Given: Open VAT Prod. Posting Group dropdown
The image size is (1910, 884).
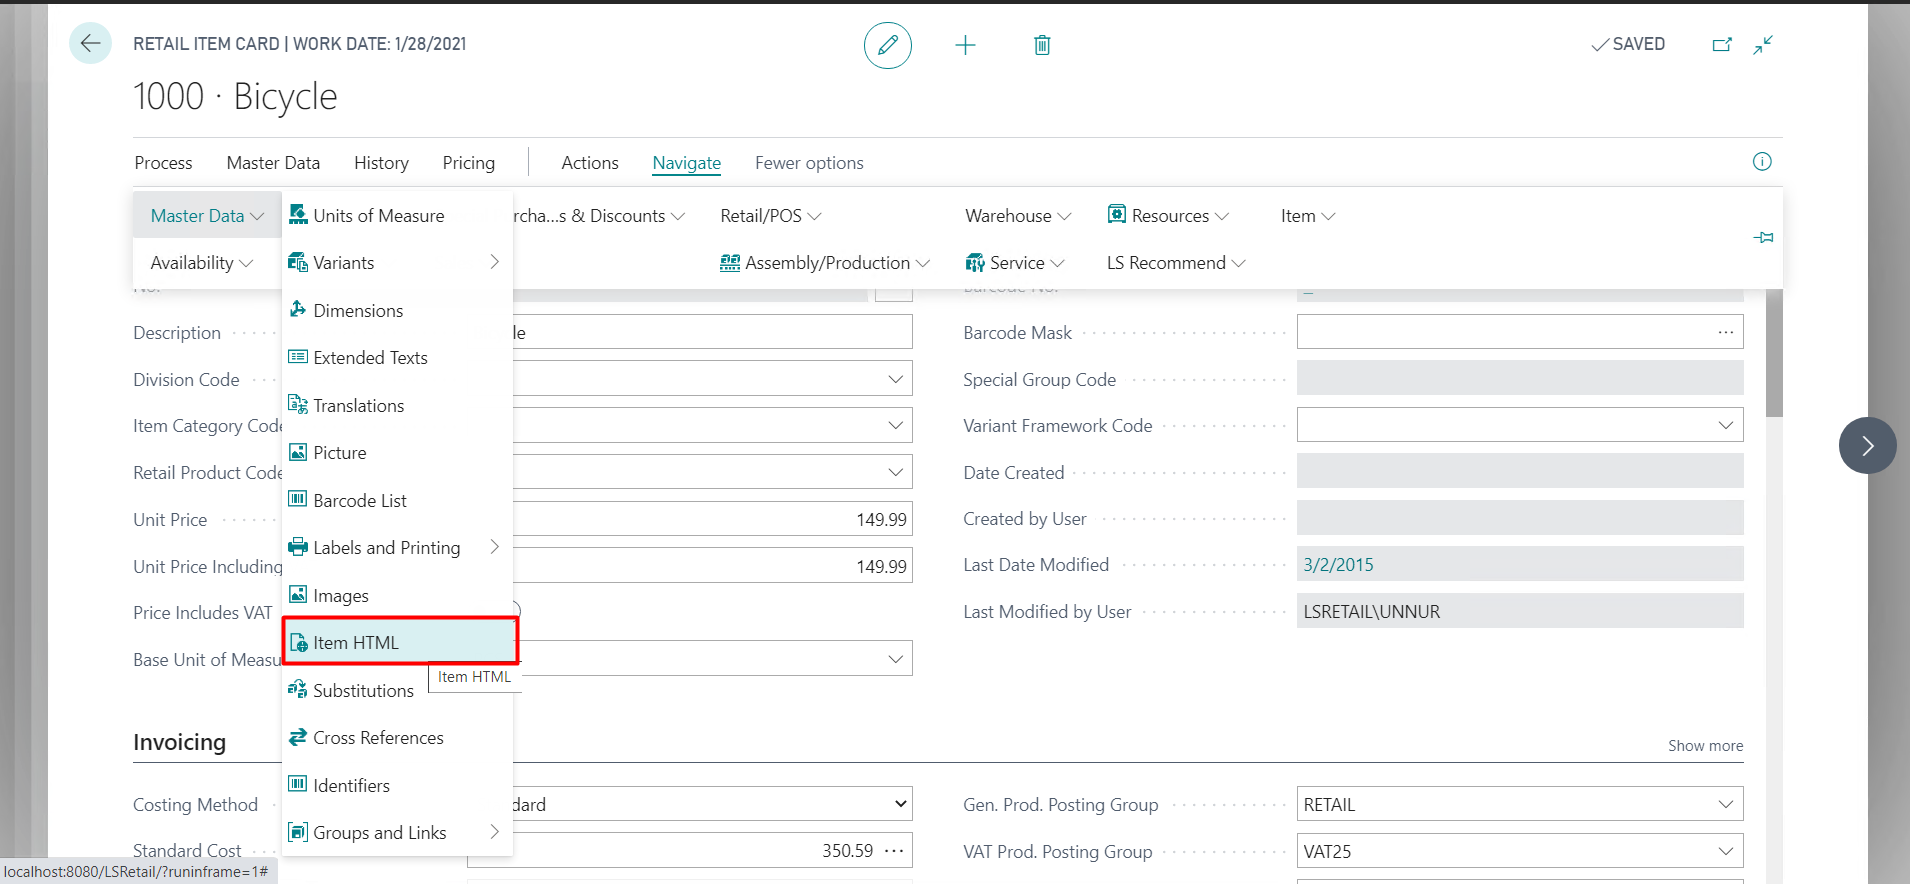Looking at the screenshot, I should click(x=1725, y=851).
